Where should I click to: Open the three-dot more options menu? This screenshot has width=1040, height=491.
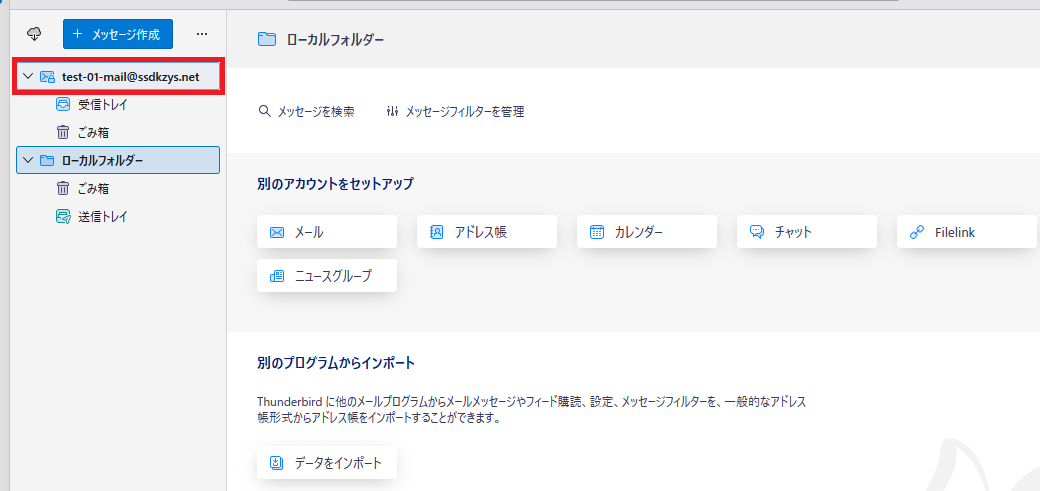[x=201, y=34]
